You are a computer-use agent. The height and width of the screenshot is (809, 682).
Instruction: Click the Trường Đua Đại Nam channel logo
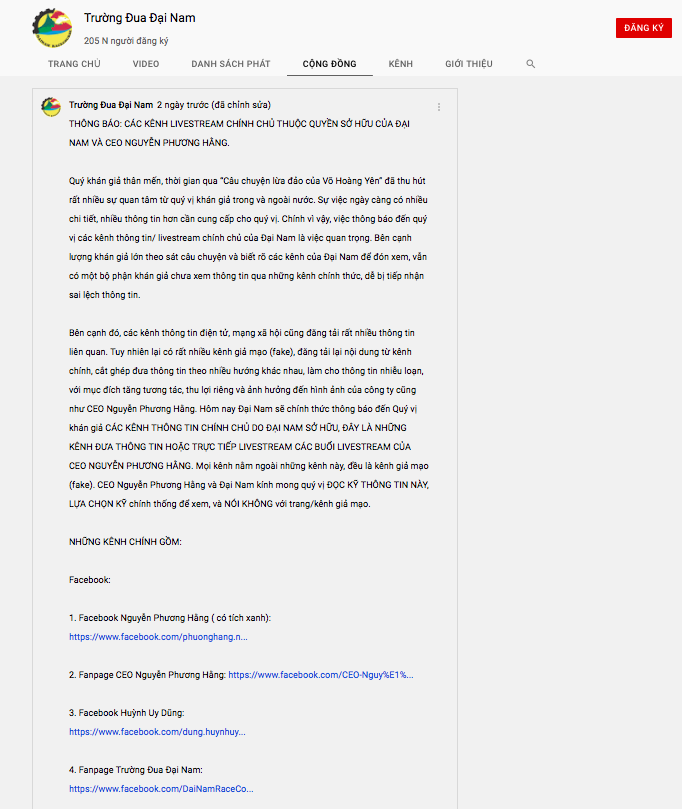pyautogui.click(x=52, y=28)
